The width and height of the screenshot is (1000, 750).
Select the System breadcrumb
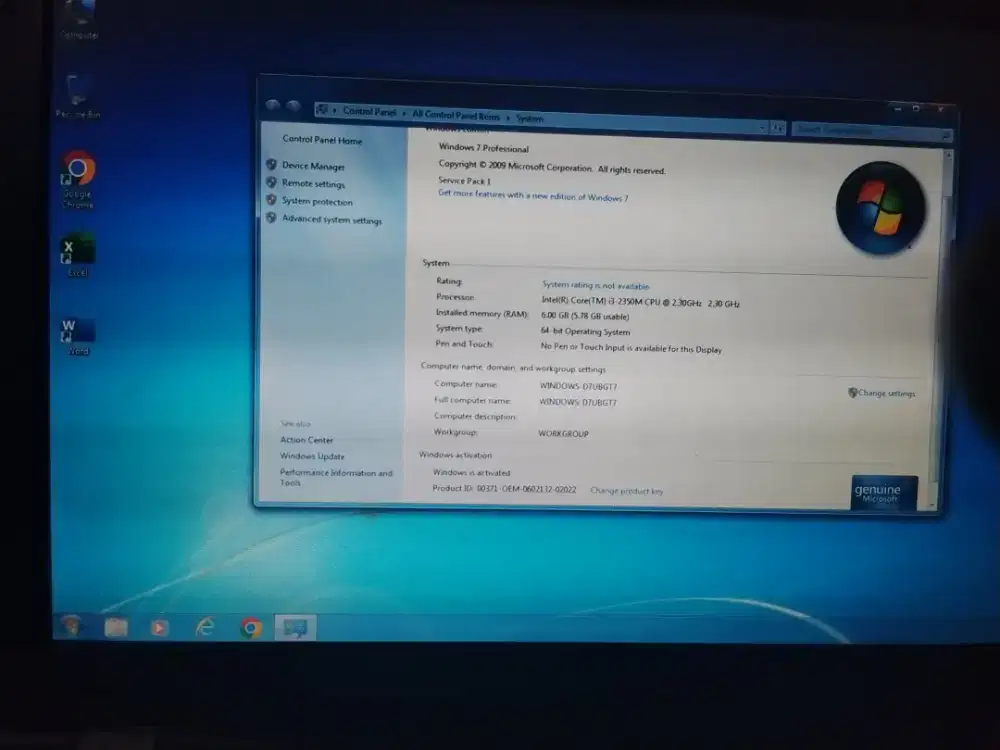click(x=529, y=118)
